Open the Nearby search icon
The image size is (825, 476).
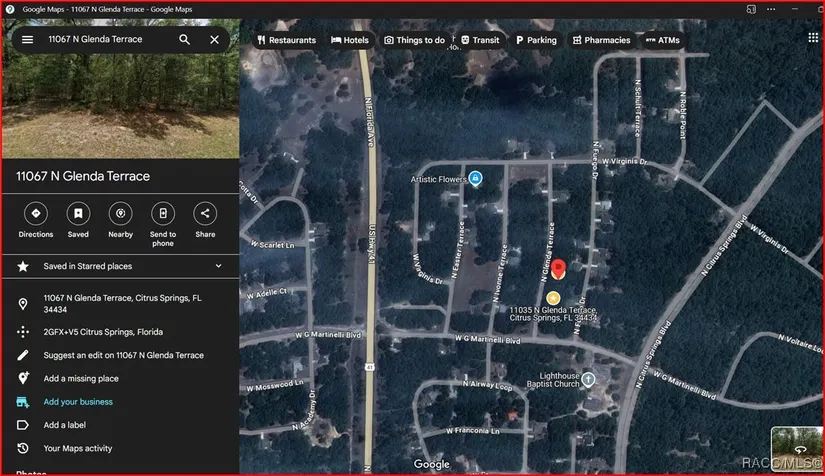point(120,214)
